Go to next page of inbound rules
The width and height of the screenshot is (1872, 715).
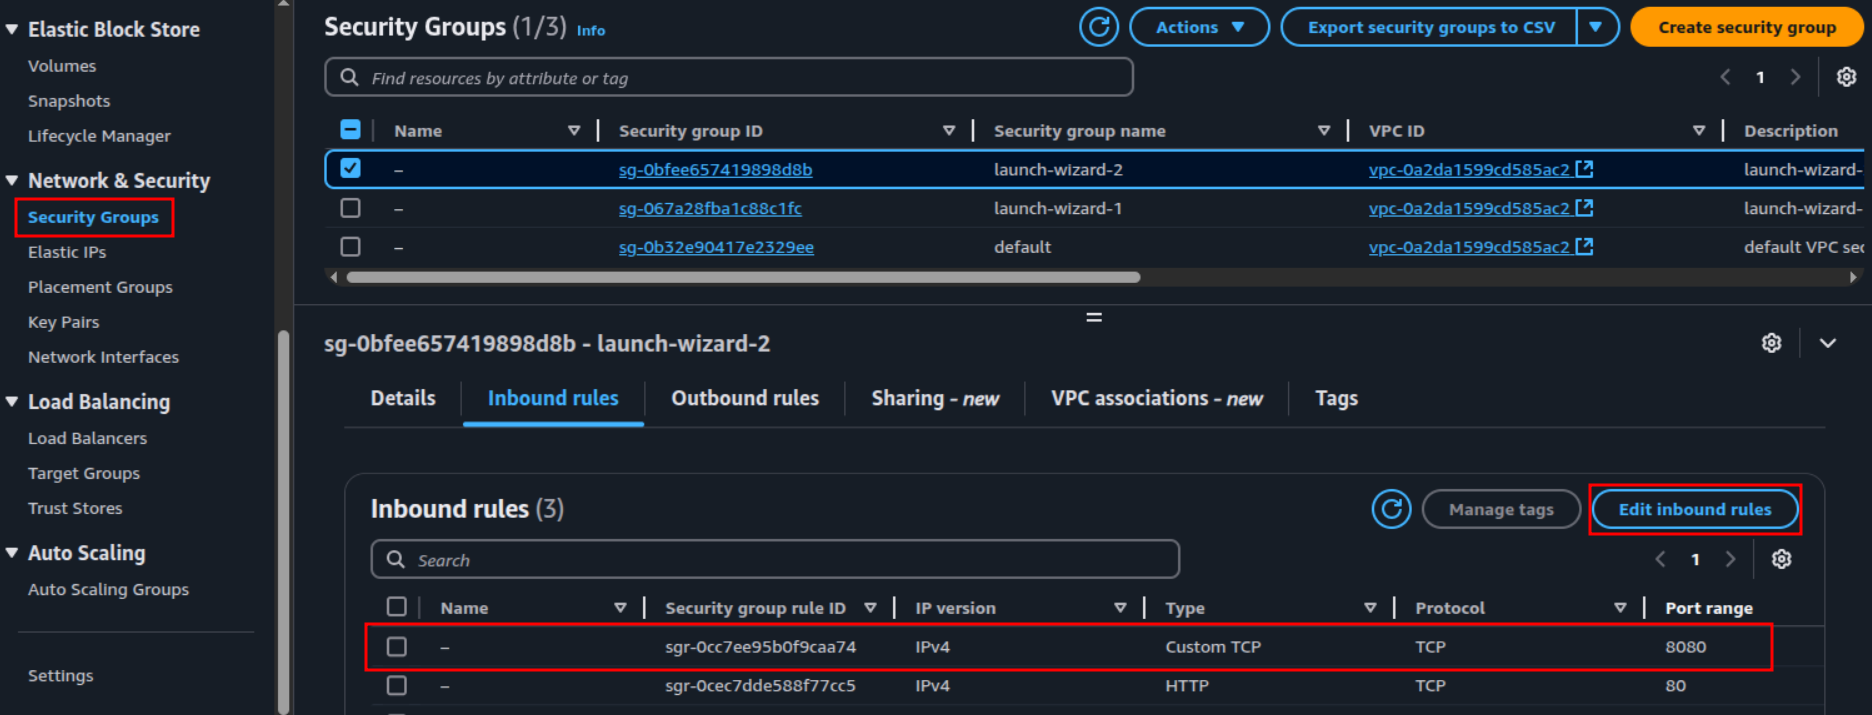[x=1730, y=559]
